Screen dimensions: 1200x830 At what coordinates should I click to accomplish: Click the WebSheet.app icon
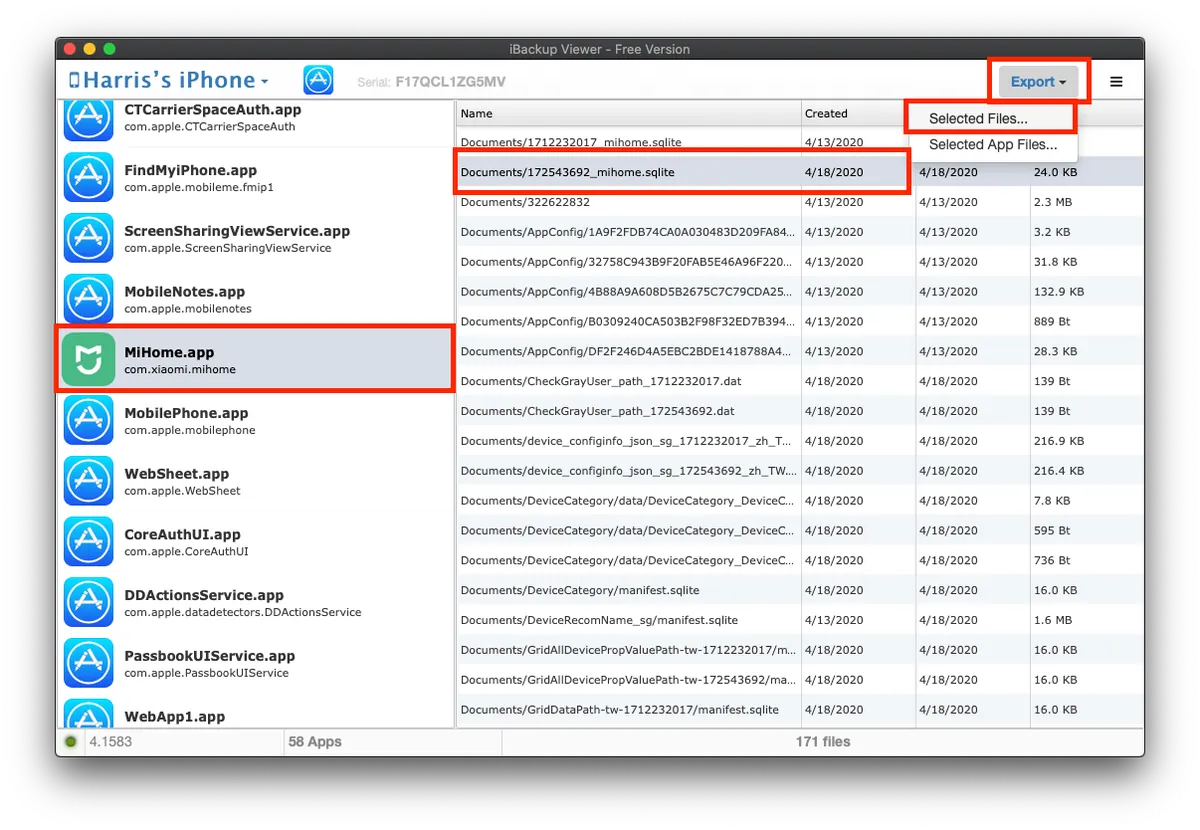[89, 480]
